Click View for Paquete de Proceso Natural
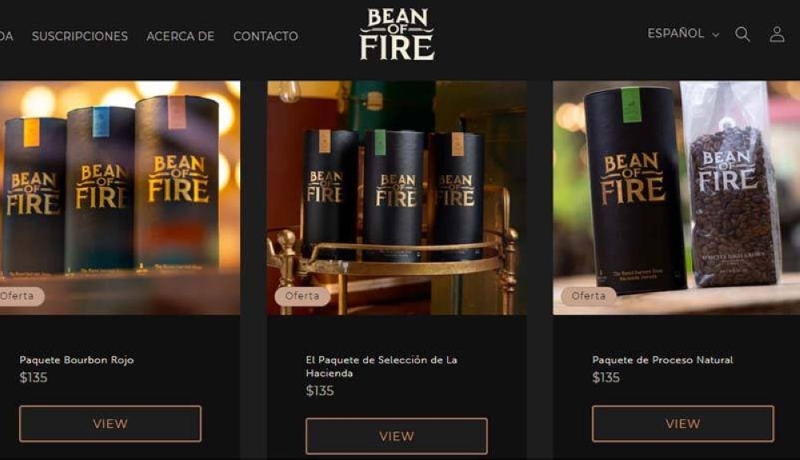Screen dimensions: 800x460 point(683,423)
